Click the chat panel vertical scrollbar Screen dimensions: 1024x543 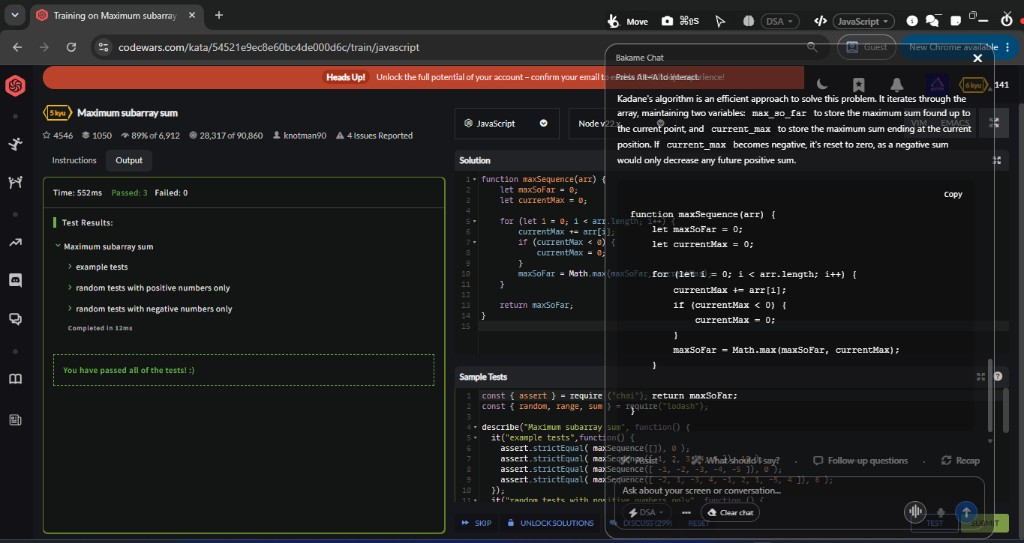point(991,395)
